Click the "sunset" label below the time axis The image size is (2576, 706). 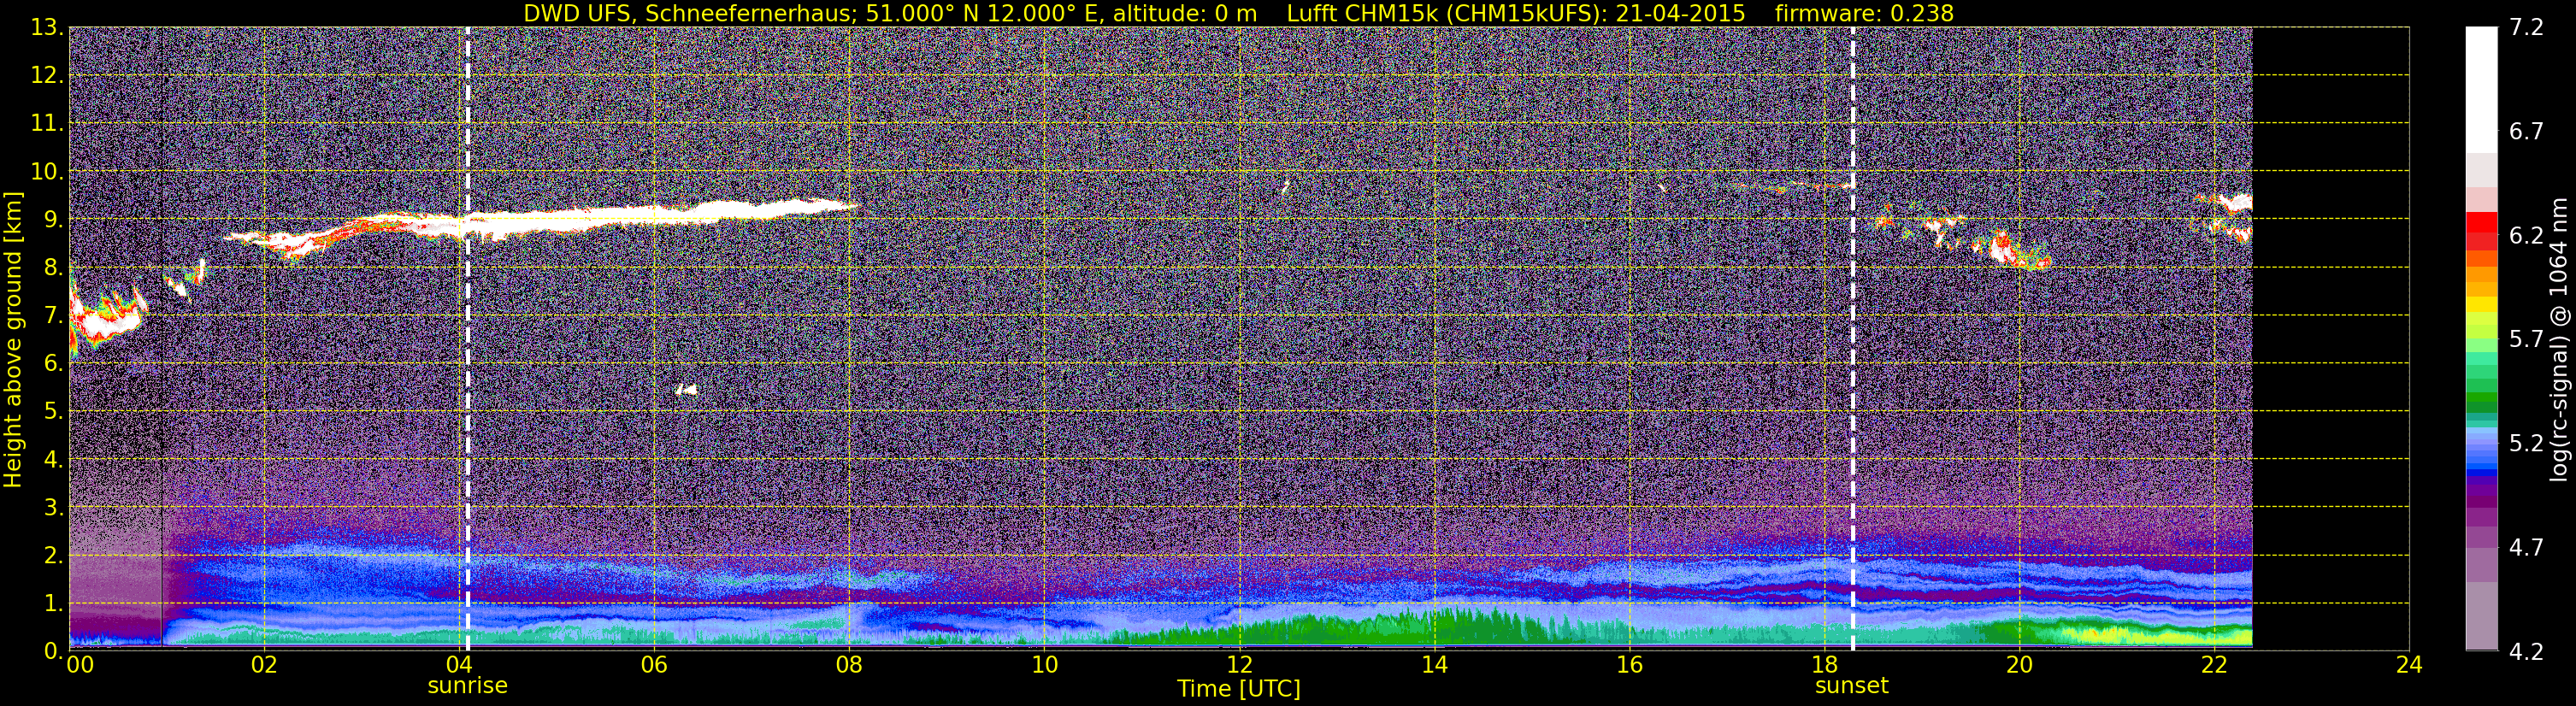click(x=1852, y=686)
